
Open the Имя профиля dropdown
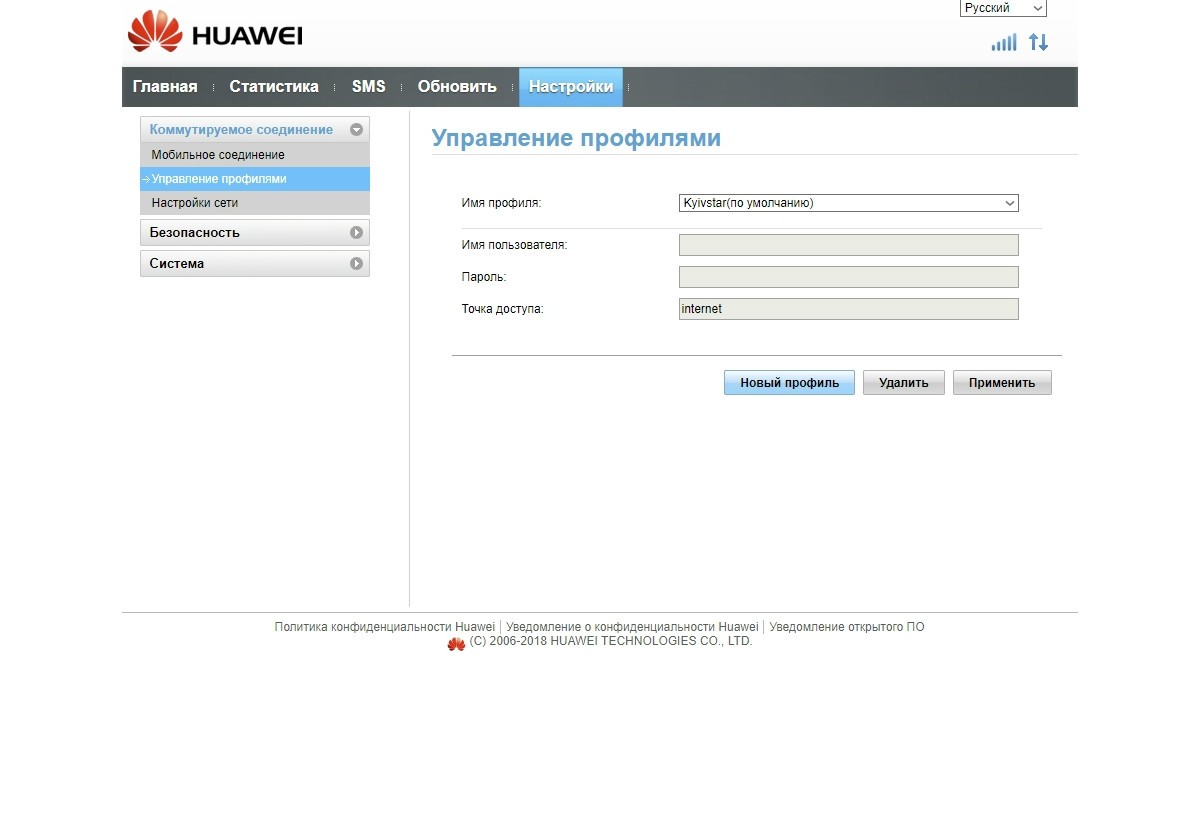pos(848,203)
